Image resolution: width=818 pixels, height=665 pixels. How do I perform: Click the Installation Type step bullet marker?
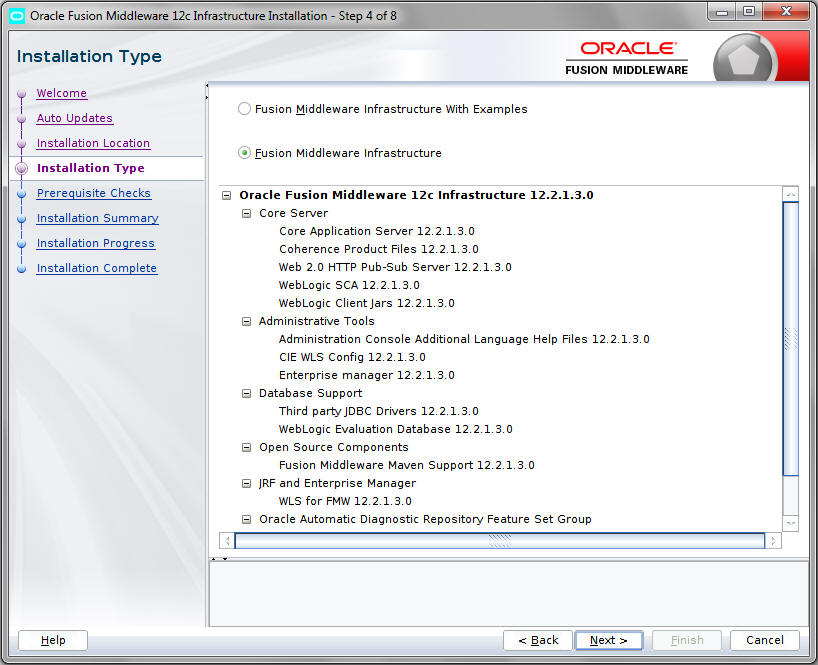21,168
